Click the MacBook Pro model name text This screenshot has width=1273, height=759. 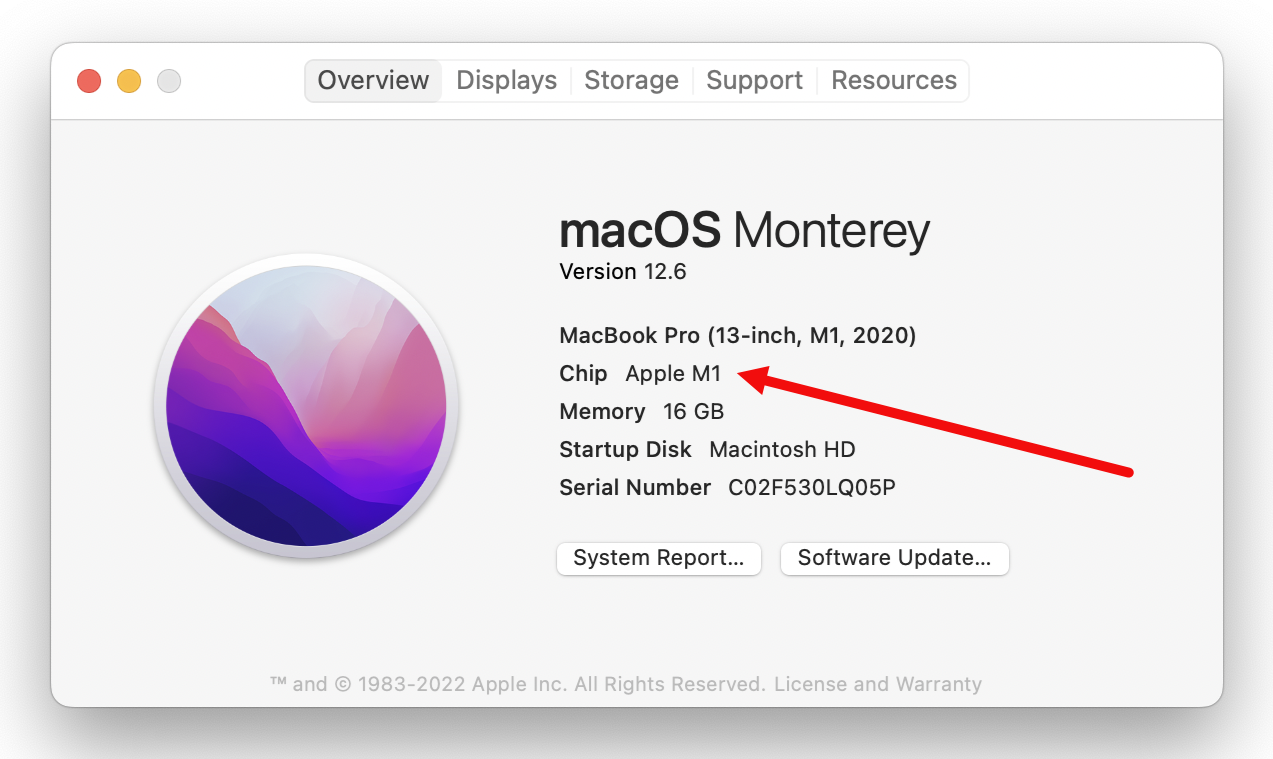coord(737,335)
